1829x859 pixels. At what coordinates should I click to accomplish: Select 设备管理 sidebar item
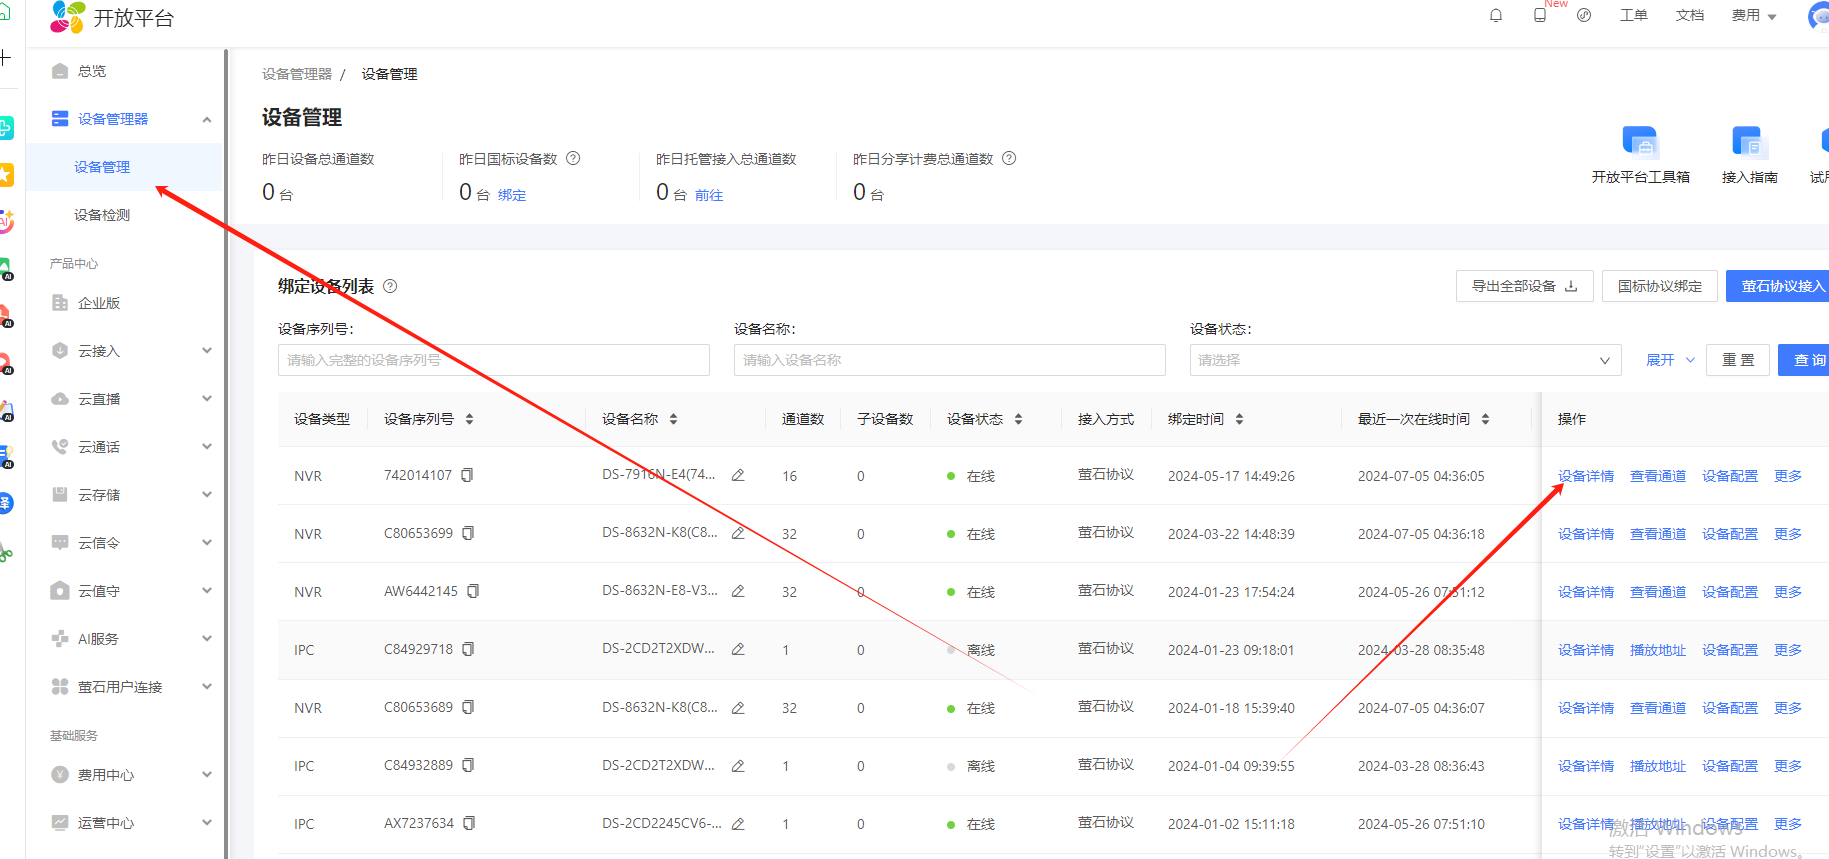point(124,167)
